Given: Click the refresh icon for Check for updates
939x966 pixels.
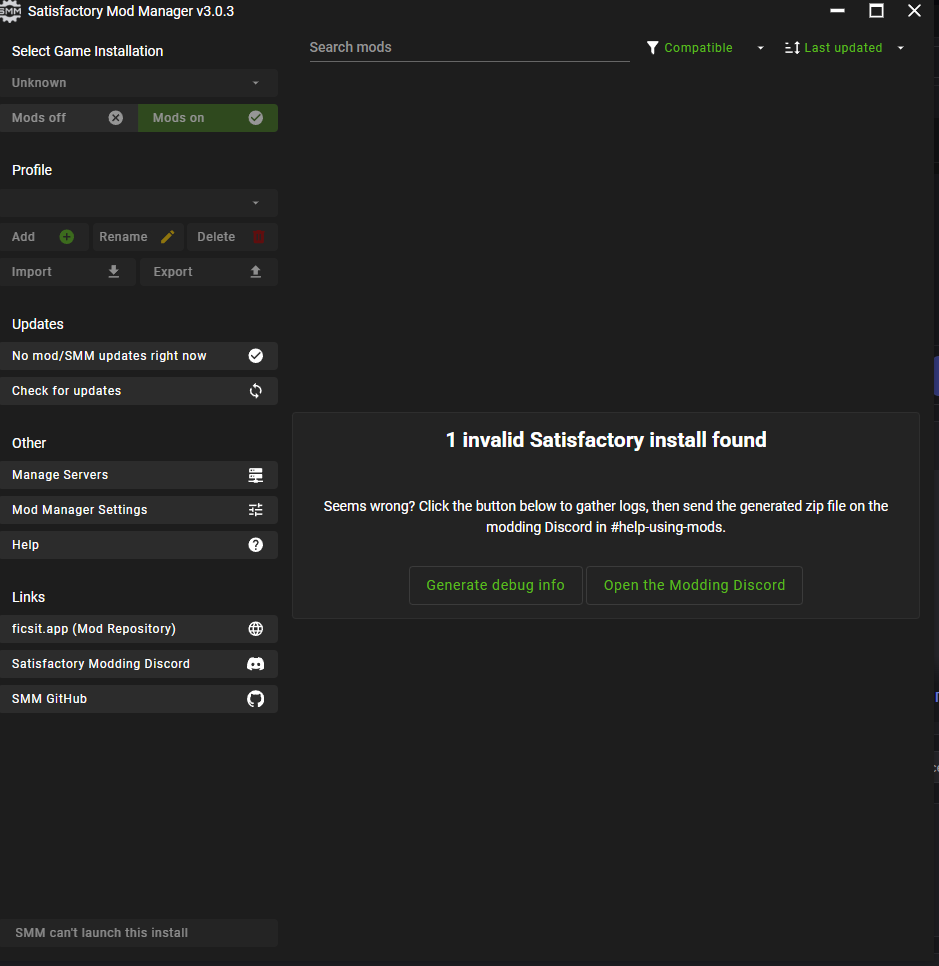Looking at the screenshot, I should [256, 391].
